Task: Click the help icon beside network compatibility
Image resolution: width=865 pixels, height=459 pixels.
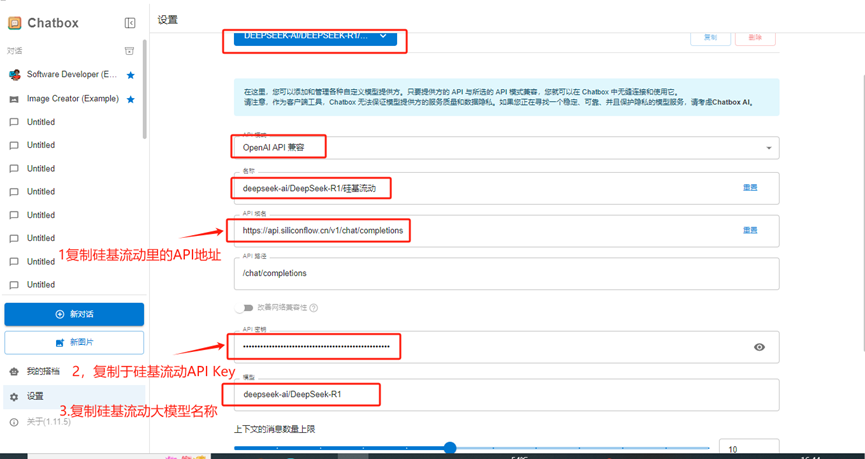Action: (x=314, y=308)
